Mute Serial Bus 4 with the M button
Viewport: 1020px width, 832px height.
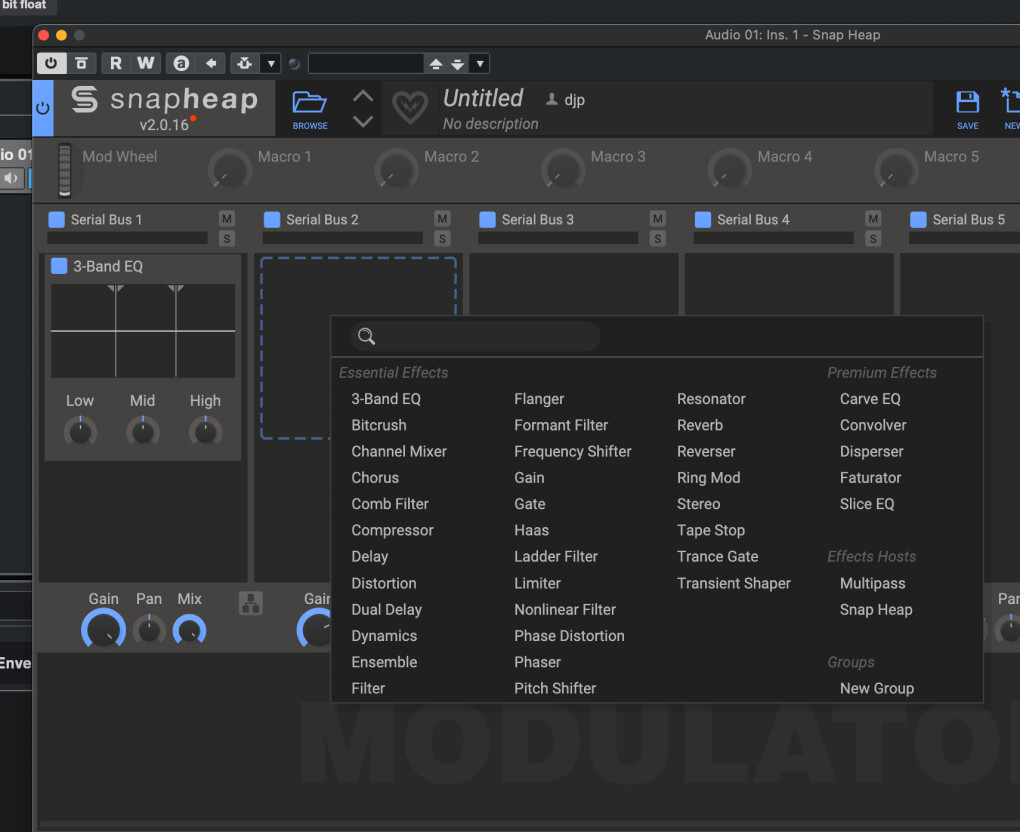click(873, 219)
